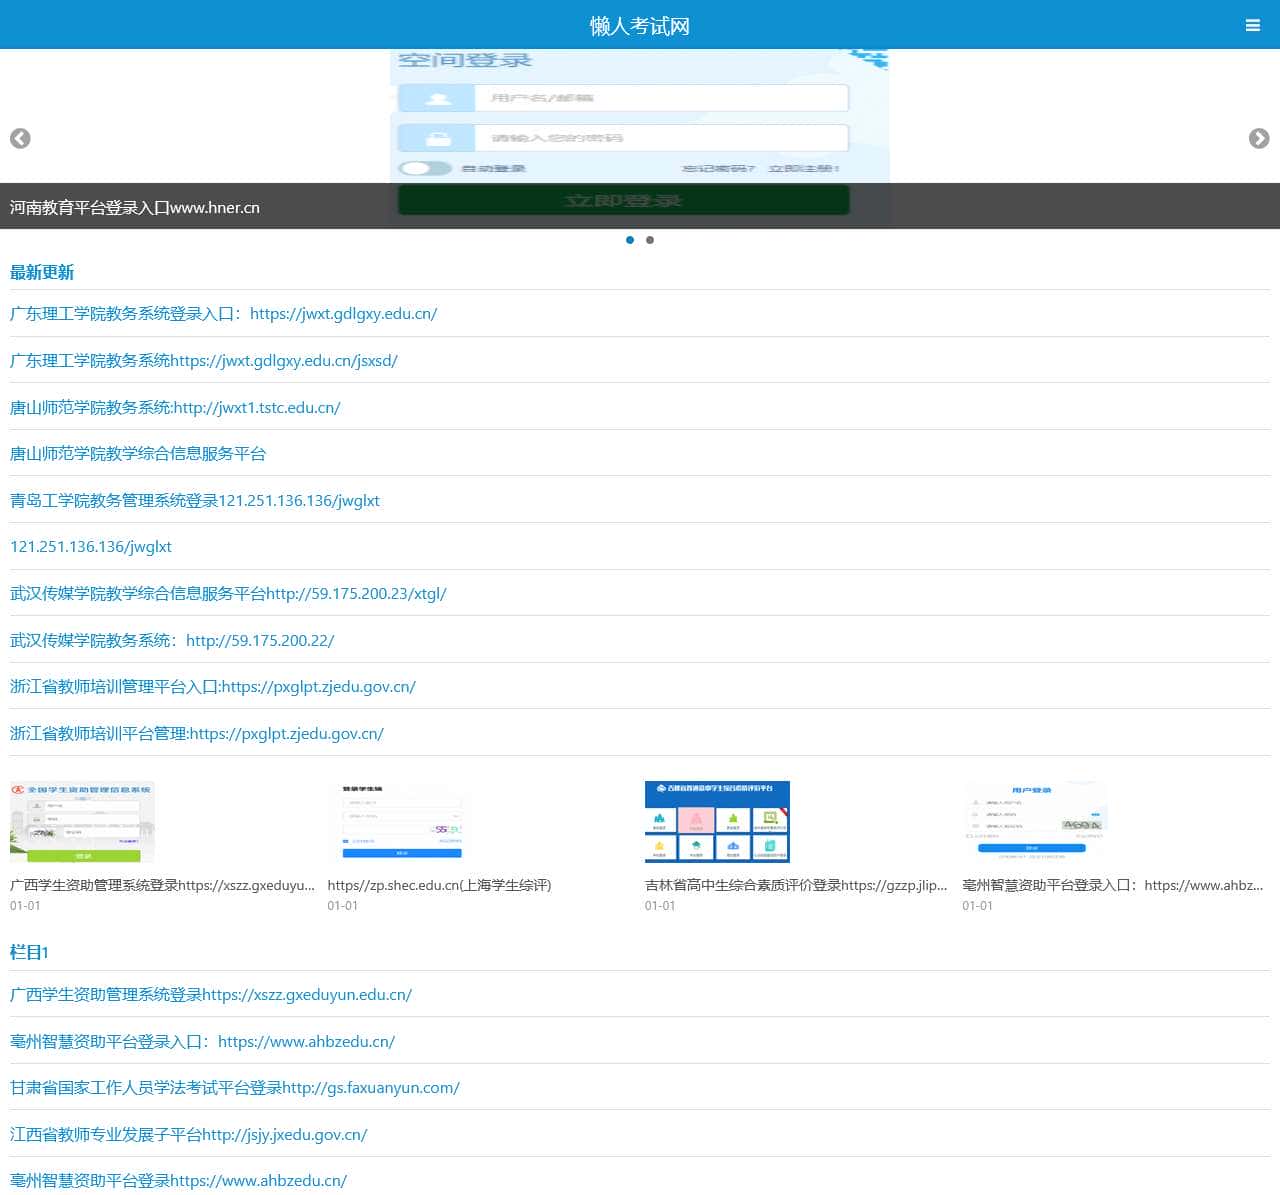Open the 懒人考试网 site title
Screen dimensions: 1280x1195
point(640,26)
